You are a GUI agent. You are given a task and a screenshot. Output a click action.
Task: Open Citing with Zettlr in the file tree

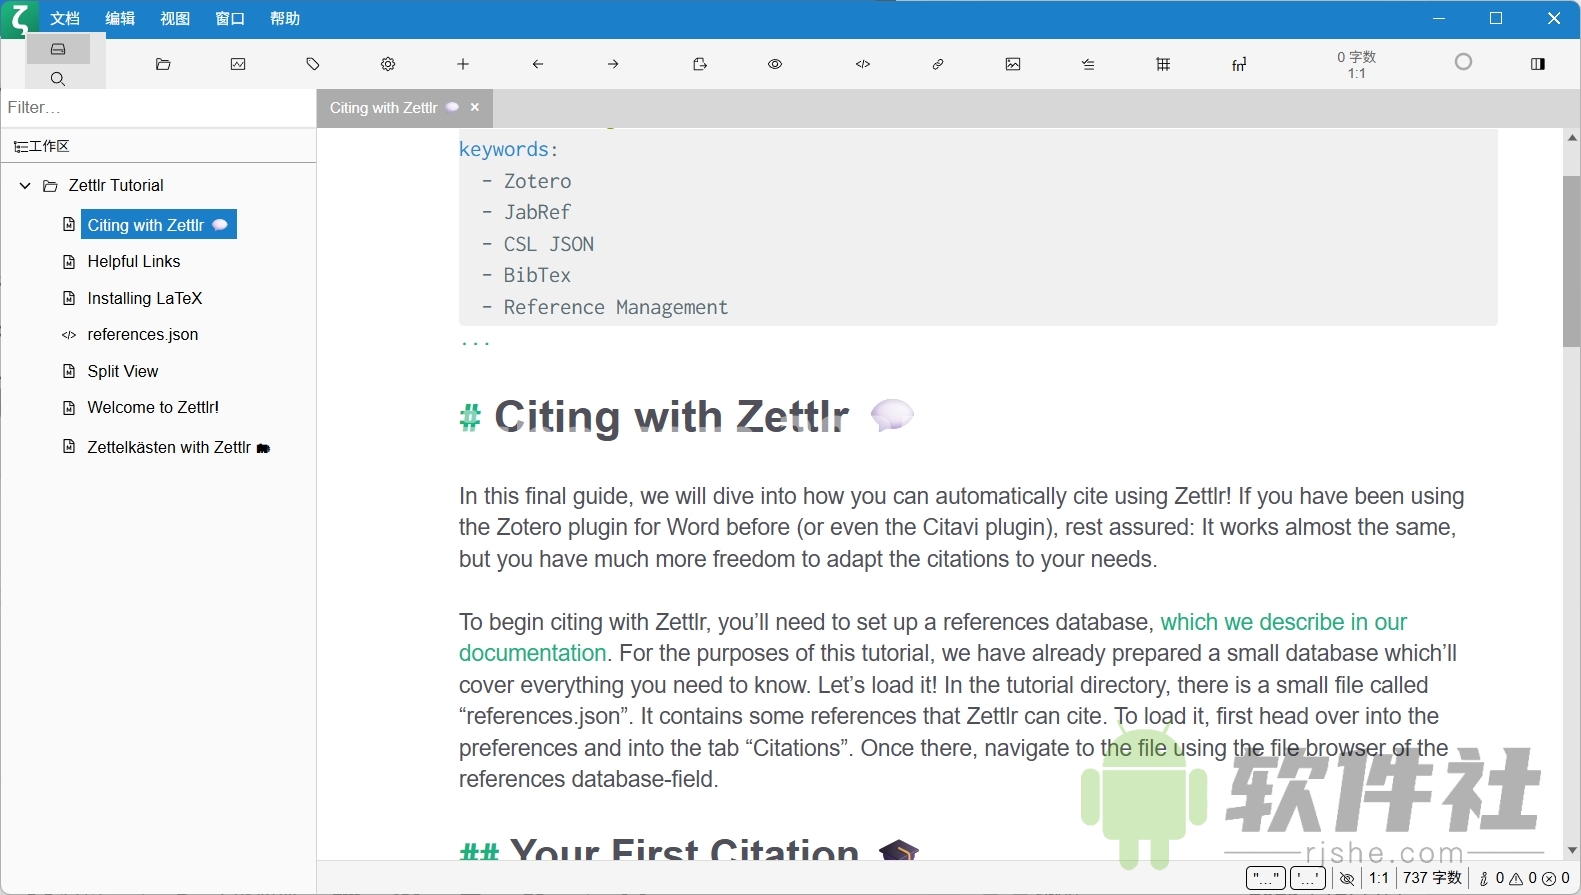[158, 225]
